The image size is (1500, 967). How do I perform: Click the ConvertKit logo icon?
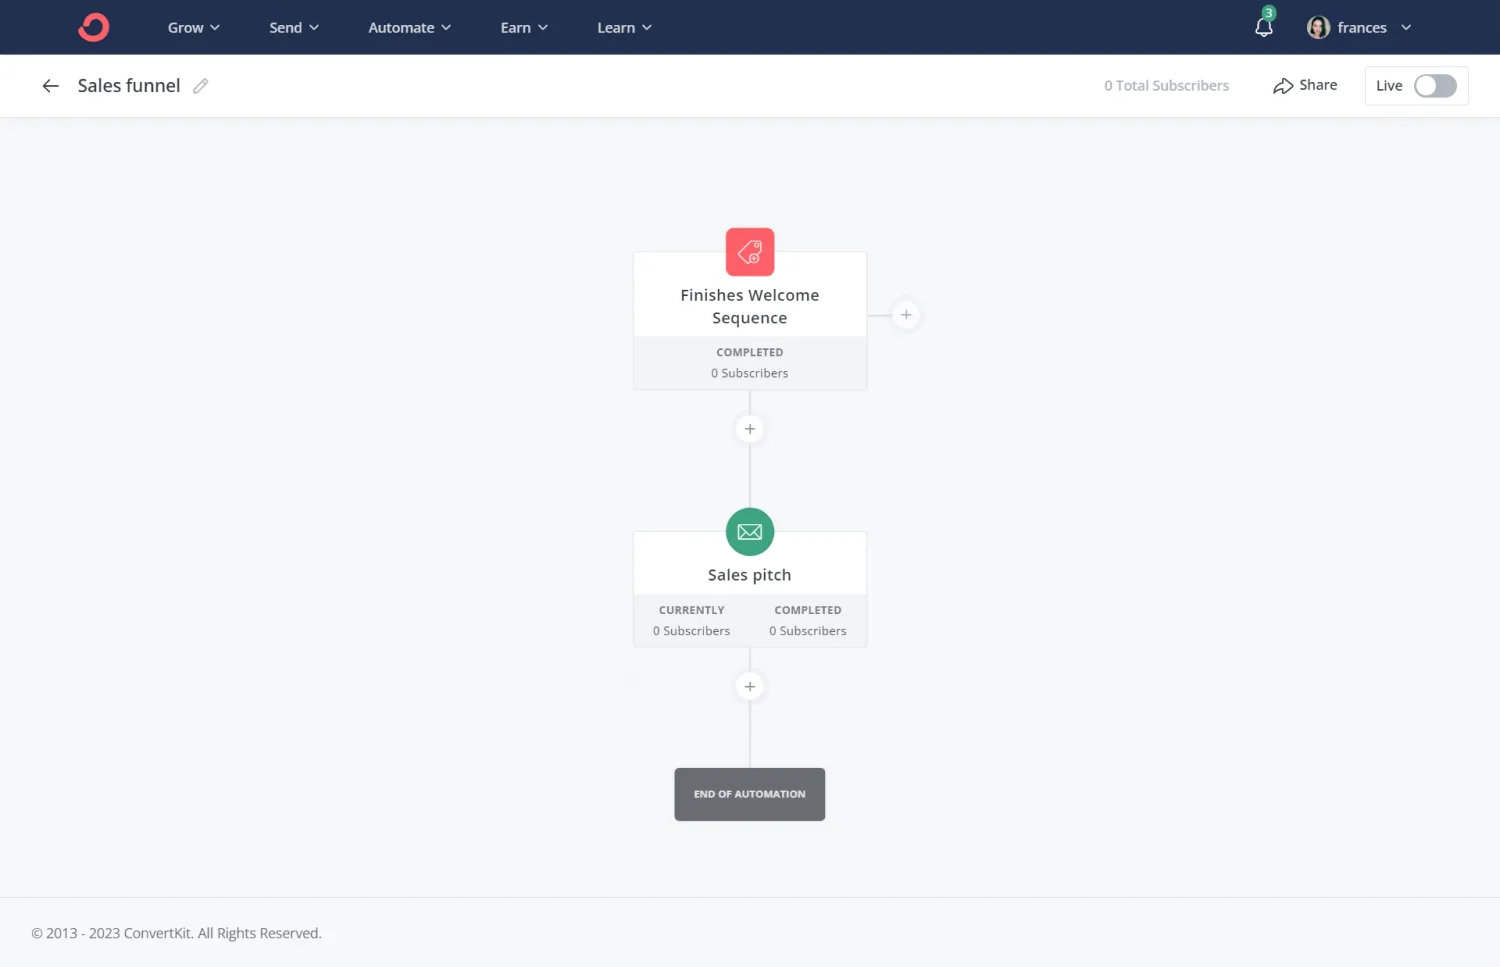pos(93,27)
